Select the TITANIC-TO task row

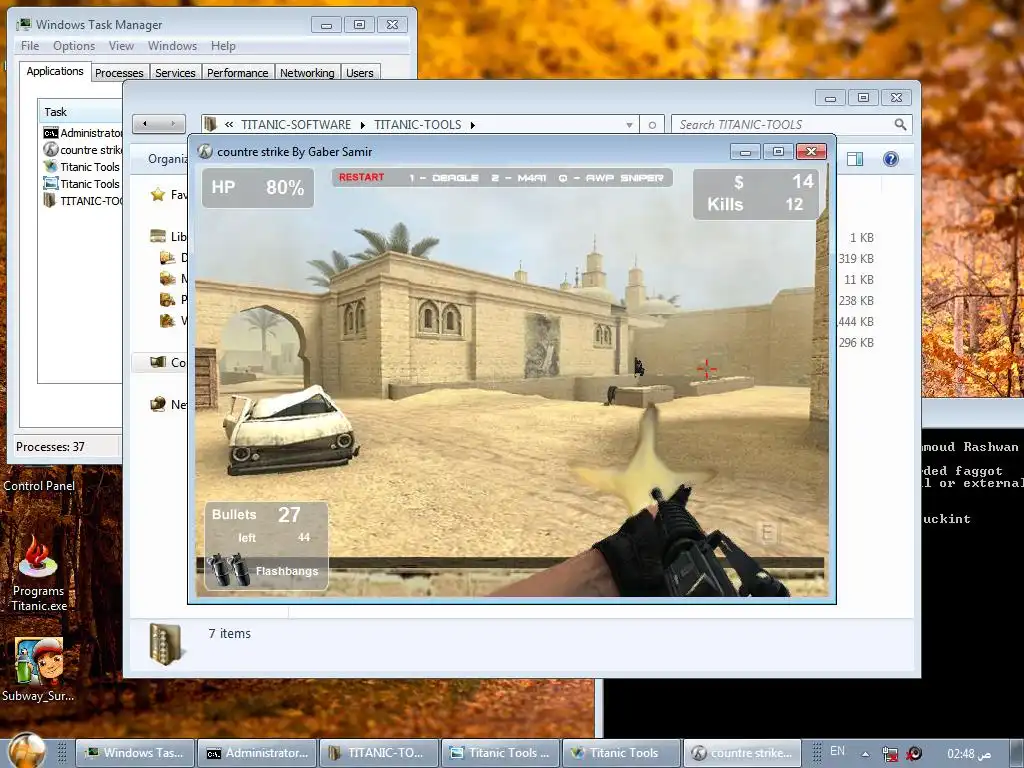click(82, 200)
